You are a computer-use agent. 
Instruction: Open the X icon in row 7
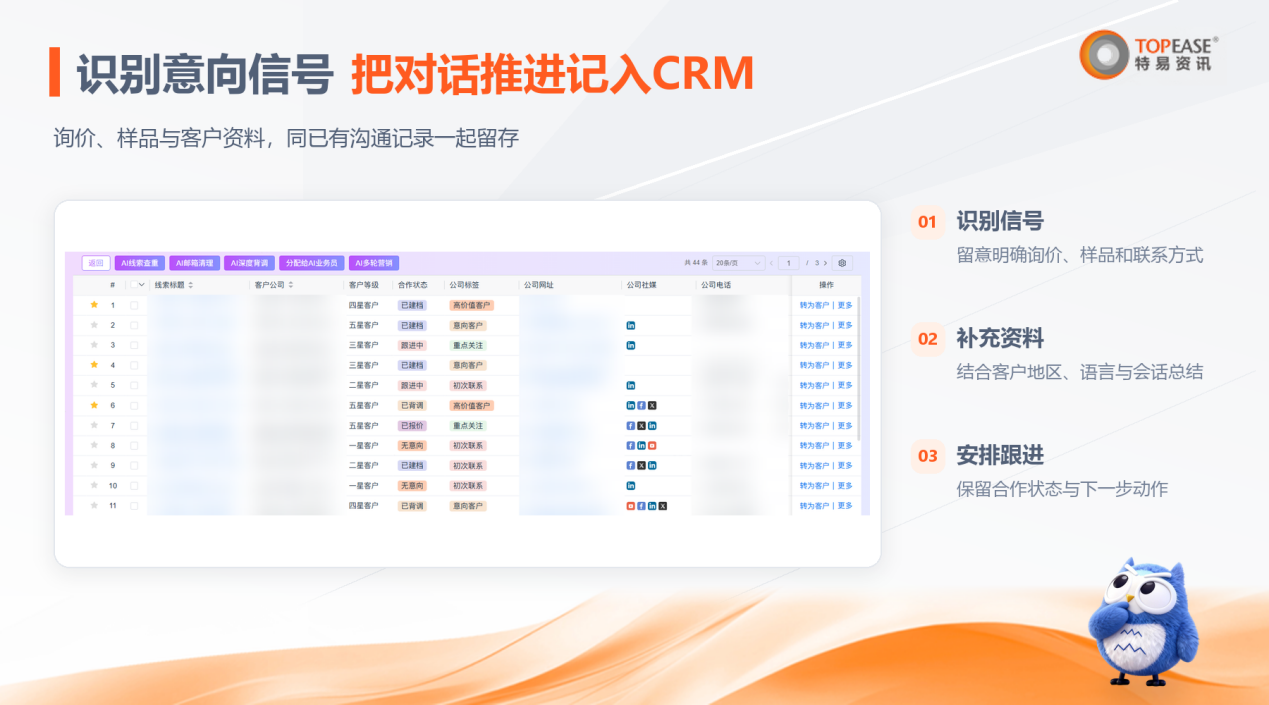641,425
